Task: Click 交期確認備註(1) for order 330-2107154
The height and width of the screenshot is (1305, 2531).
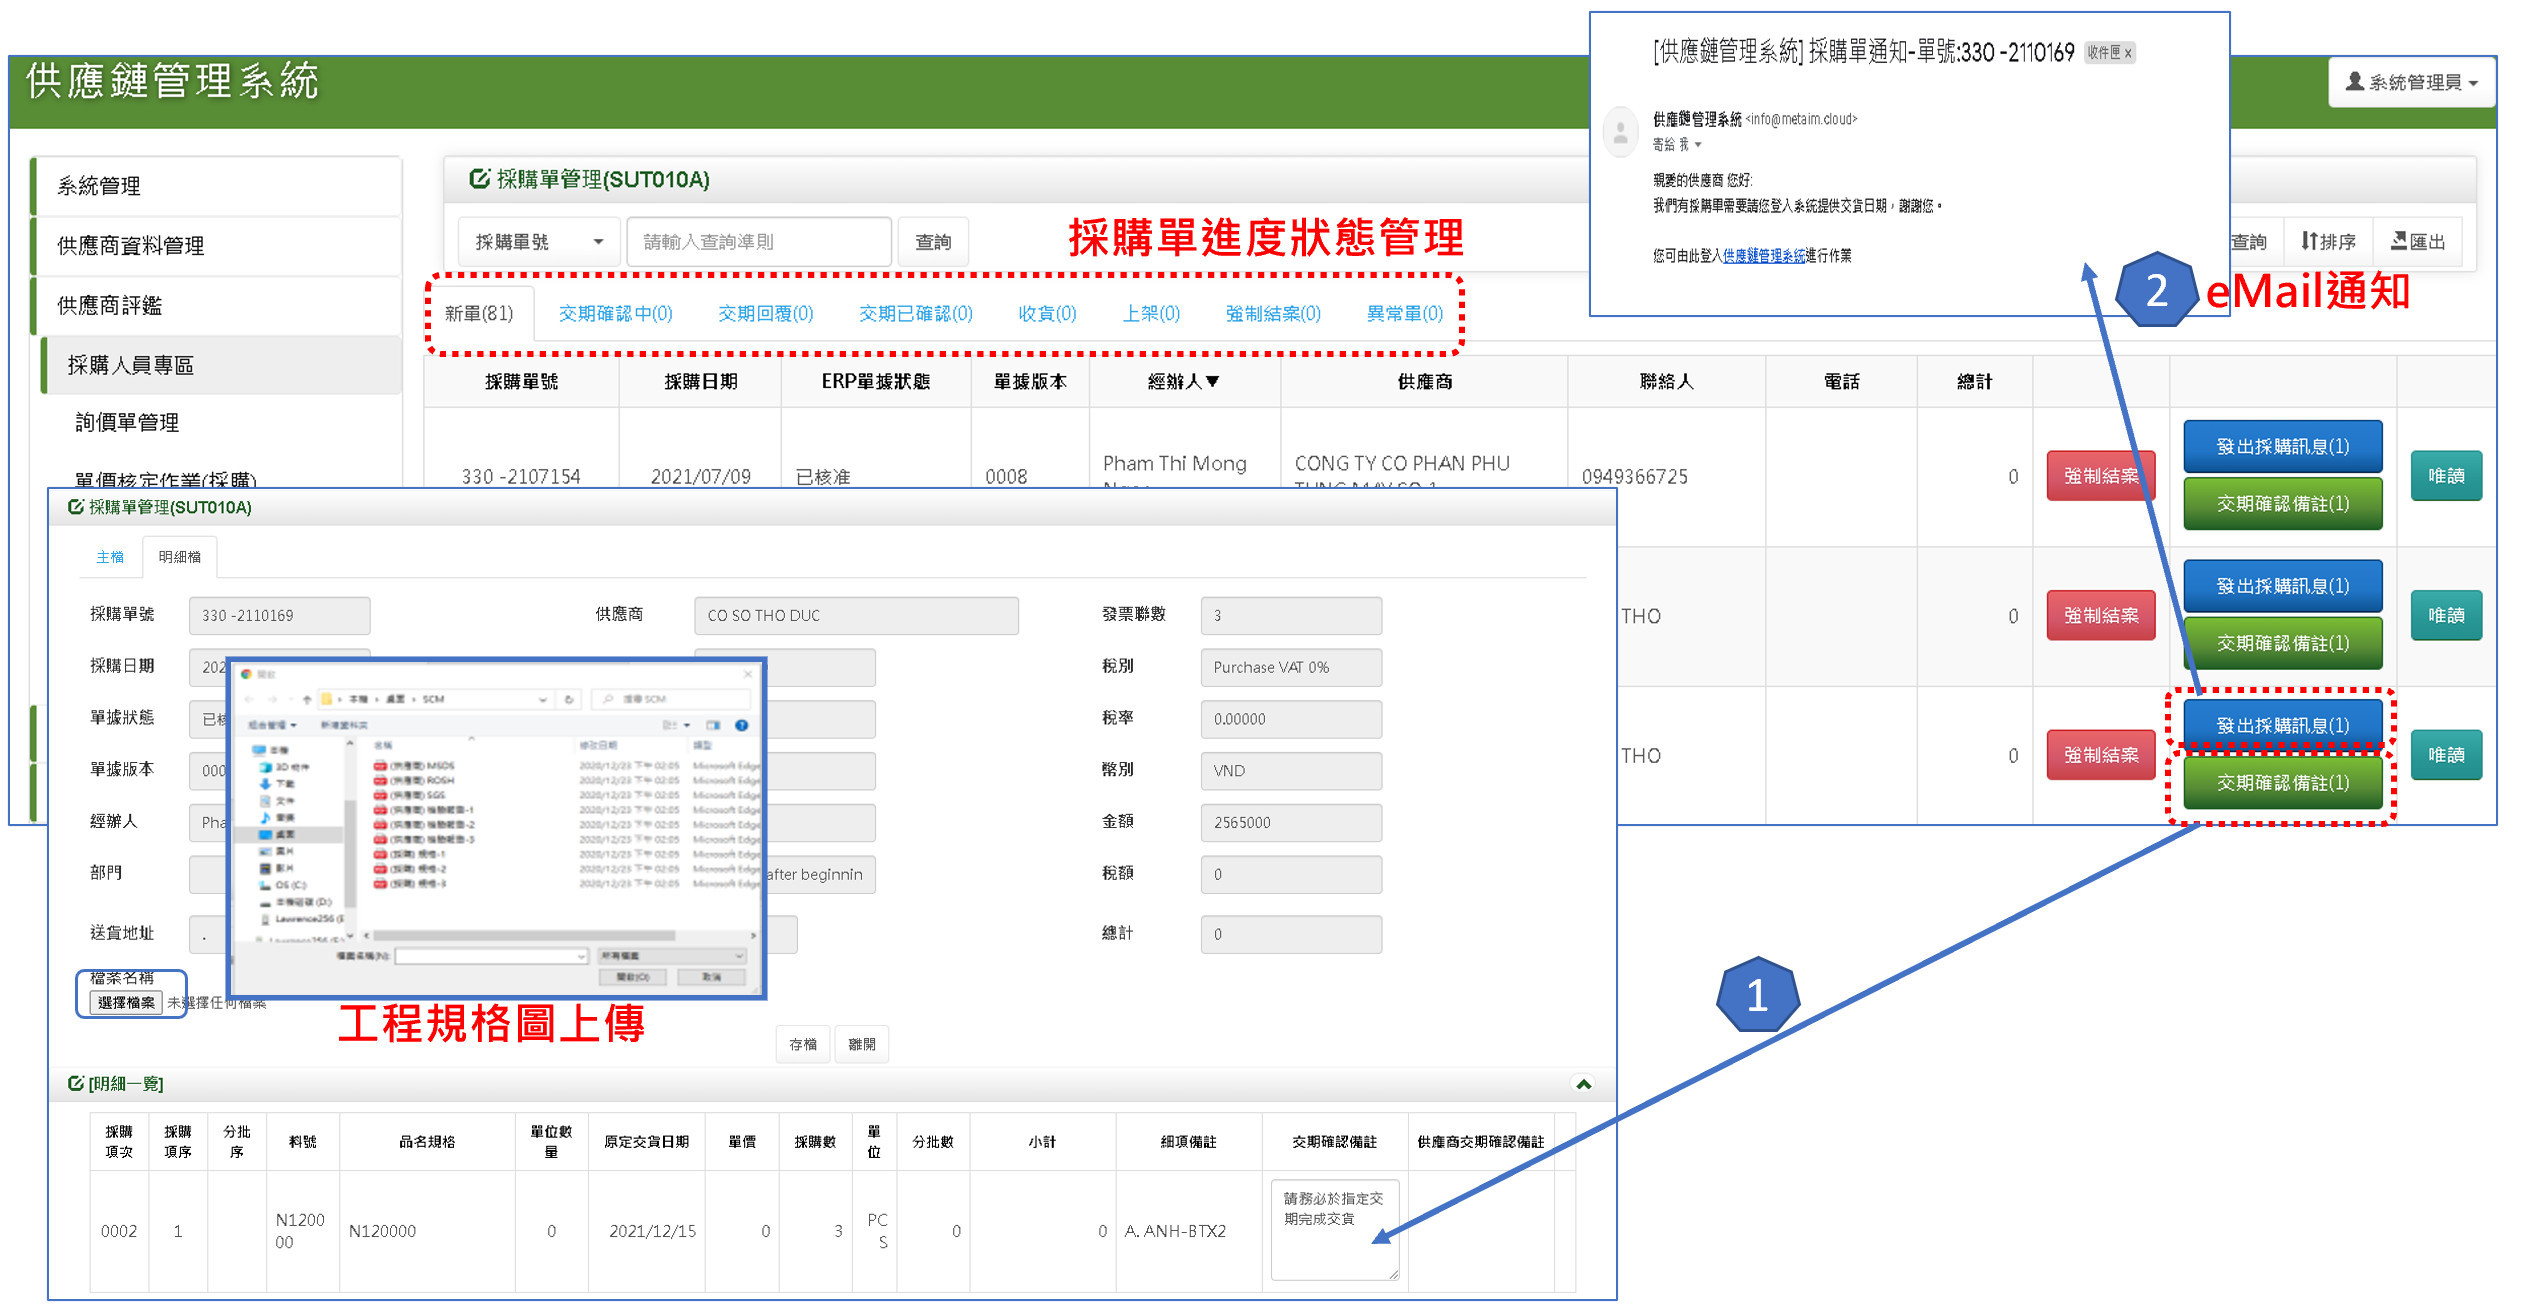Action: point(2282,504)
